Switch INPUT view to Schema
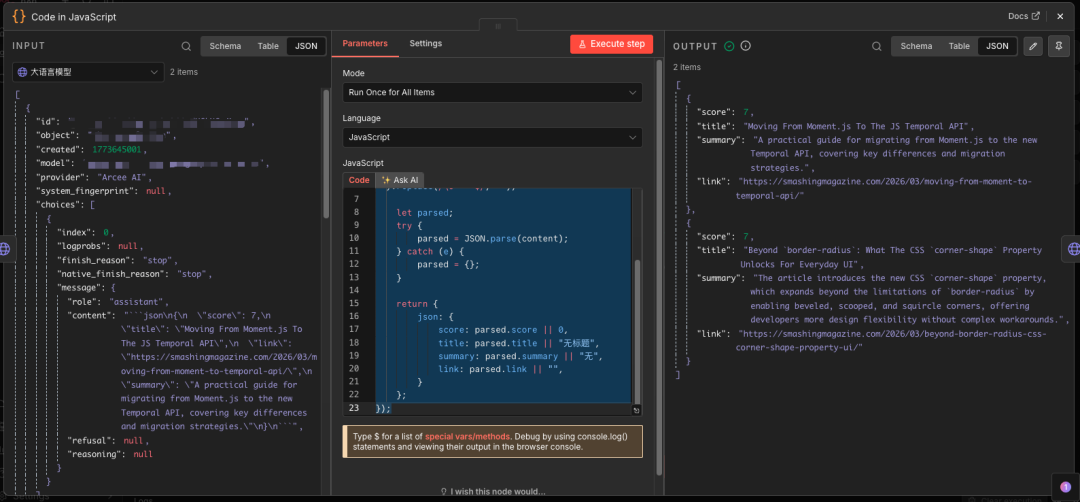This screenshot has width=1080, height=502. (x=225, y=46)
